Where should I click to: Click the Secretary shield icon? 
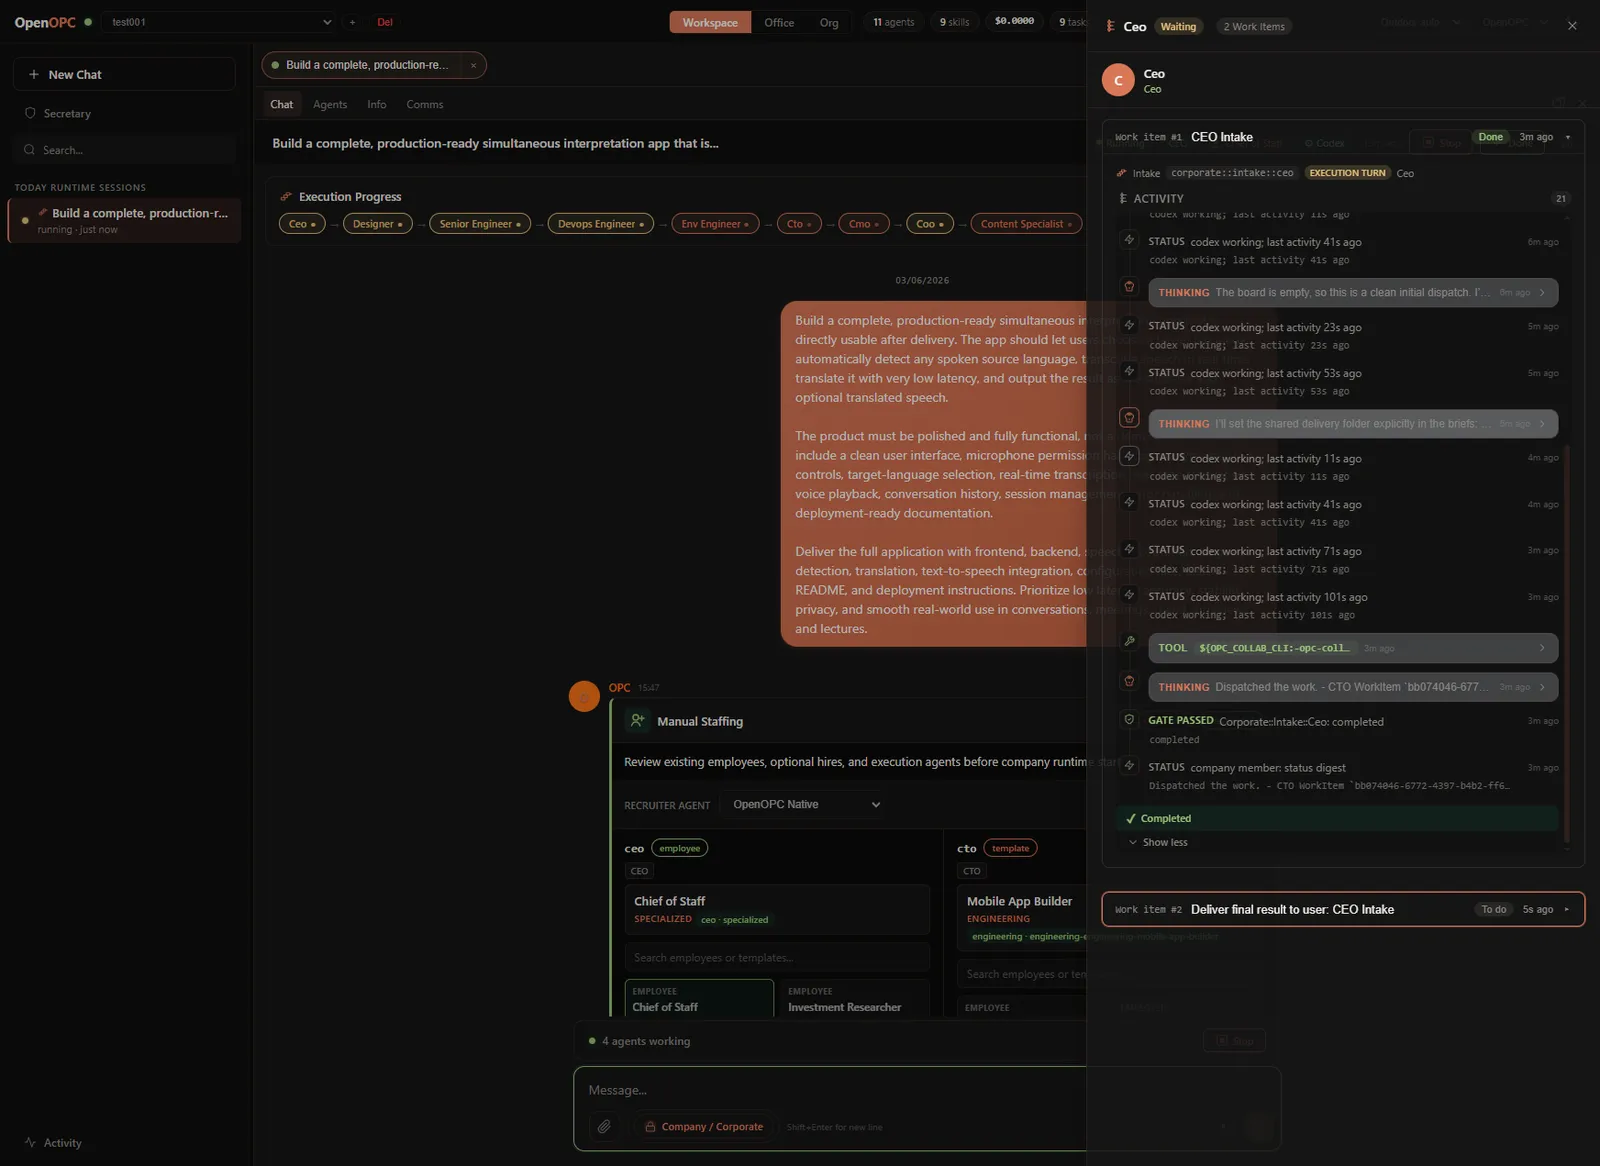tap(30, 113)
